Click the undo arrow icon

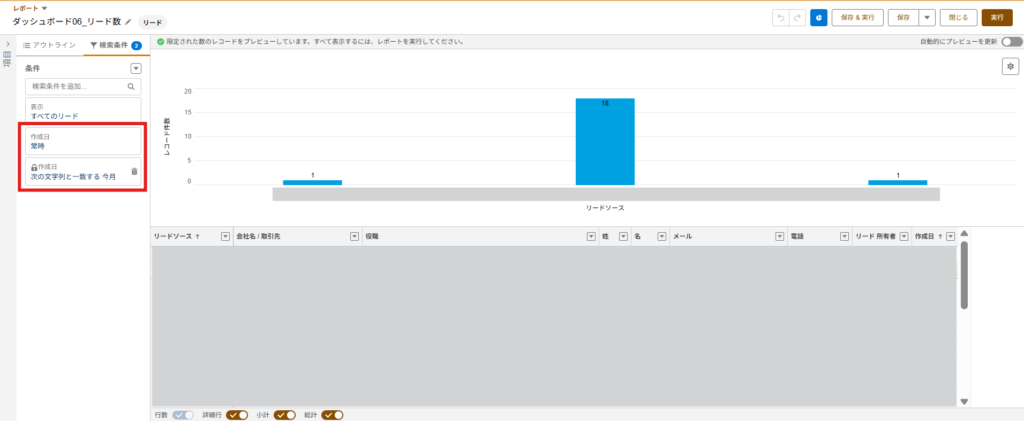780,17
